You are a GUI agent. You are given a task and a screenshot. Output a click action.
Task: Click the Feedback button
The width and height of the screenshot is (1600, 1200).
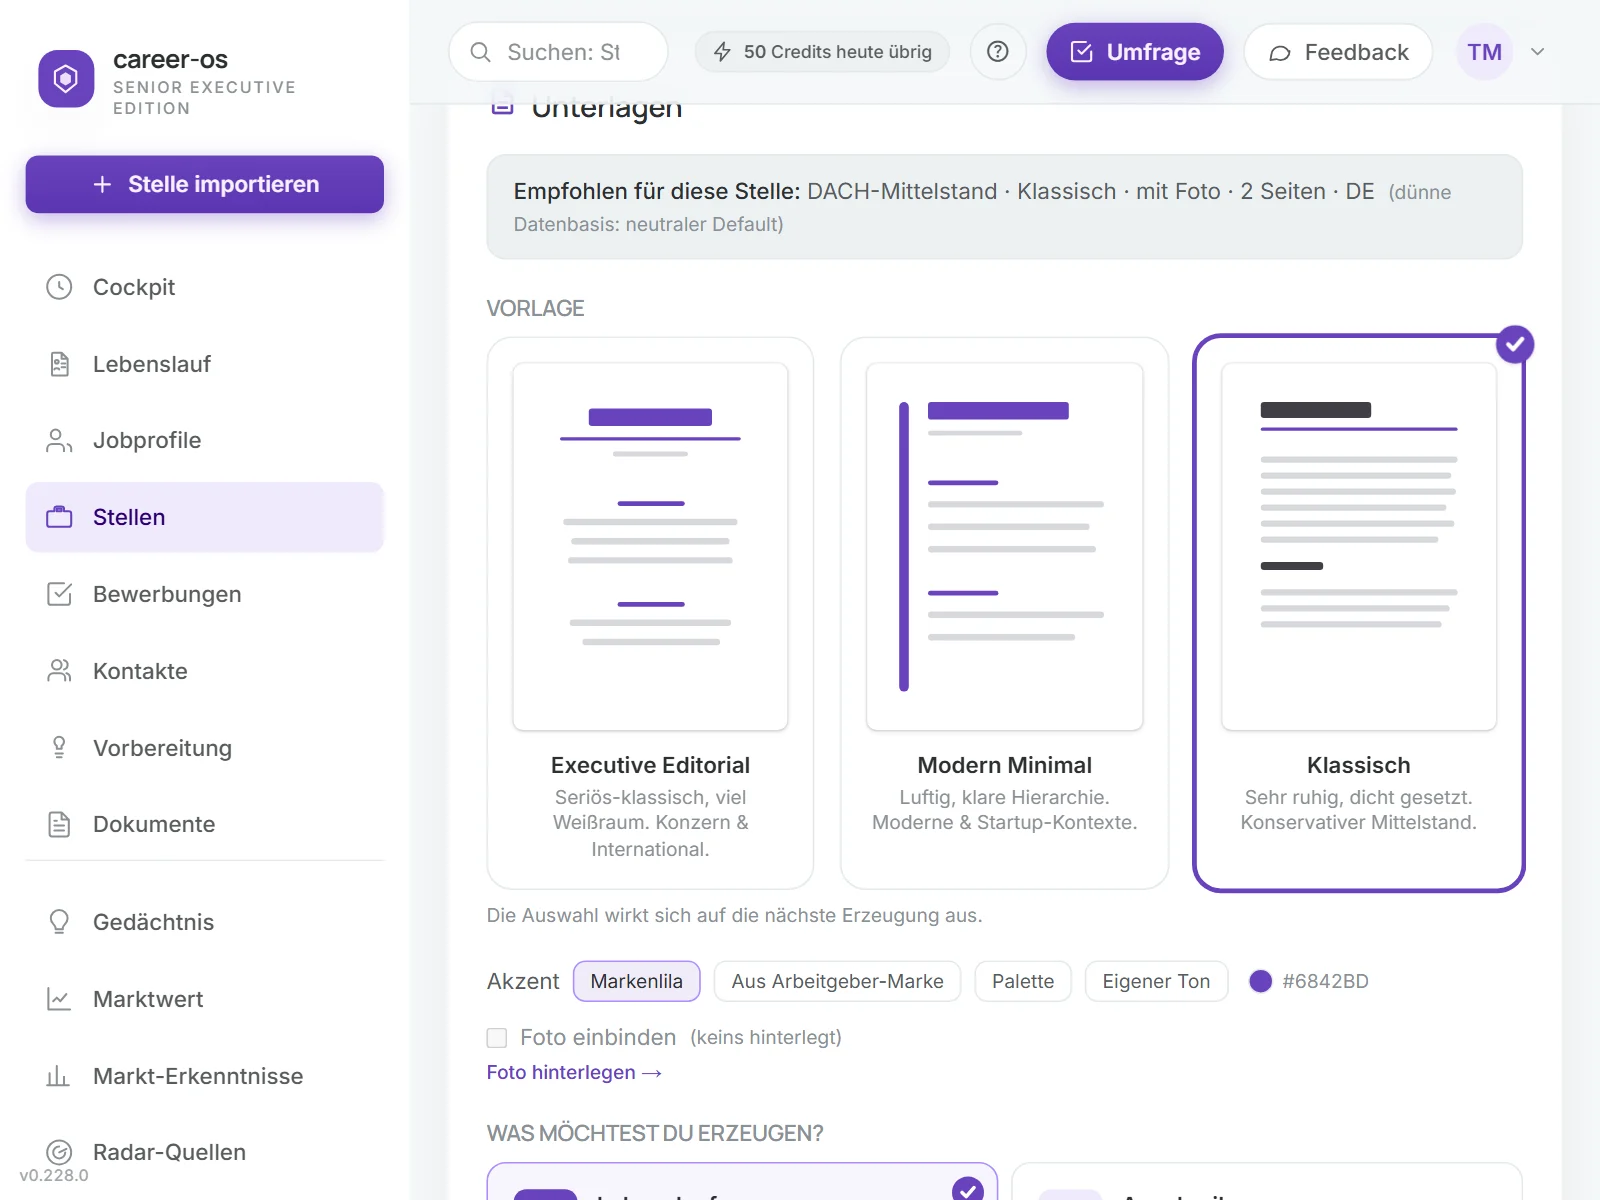coord(1338,52)
